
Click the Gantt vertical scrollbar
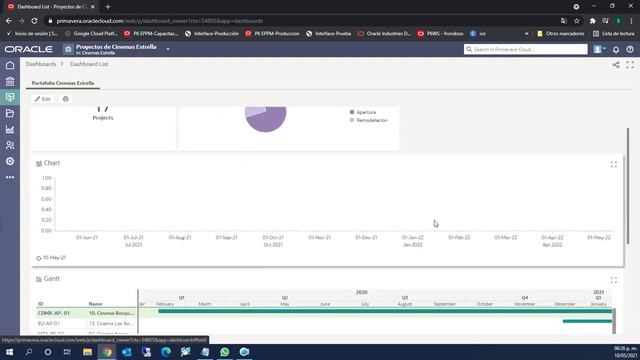(x=614, y=321)
